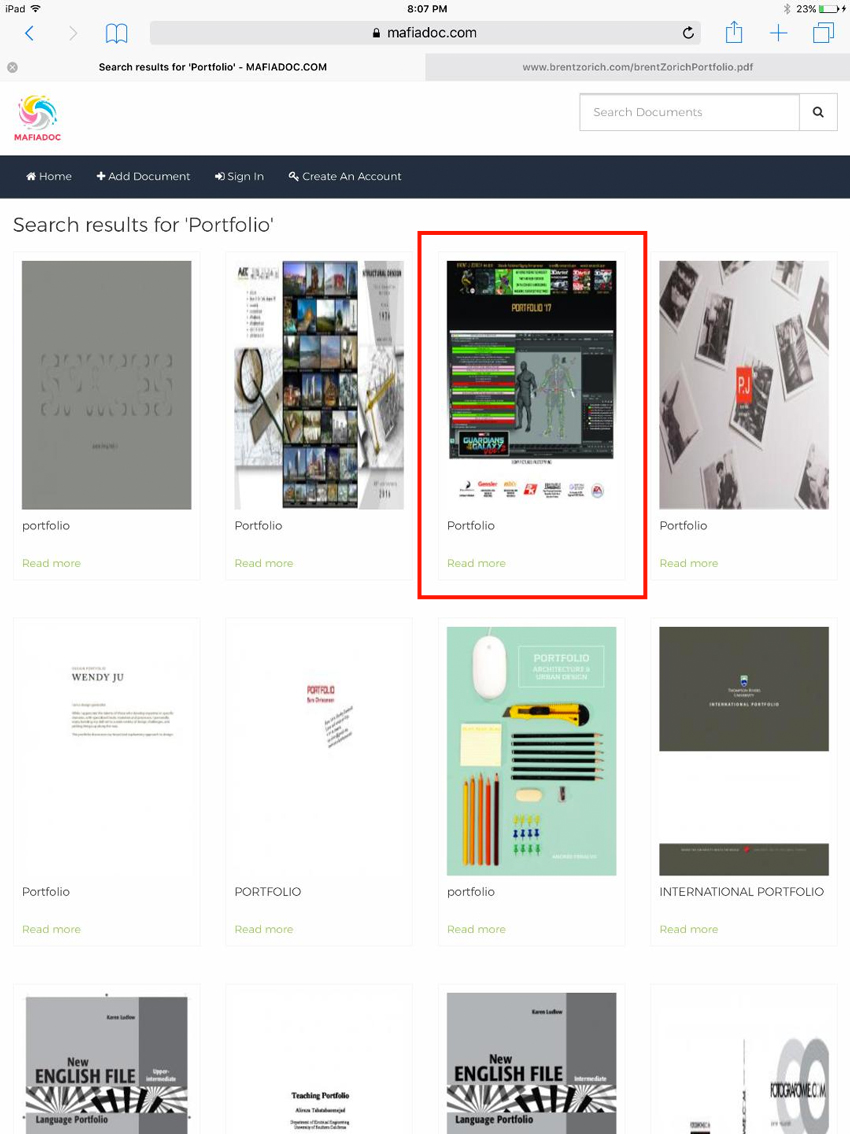This screenshot has width=850, height=1134.
Task: Click the MAFIADOC logo
Action: pyautogui.click(x=38, y=118)
